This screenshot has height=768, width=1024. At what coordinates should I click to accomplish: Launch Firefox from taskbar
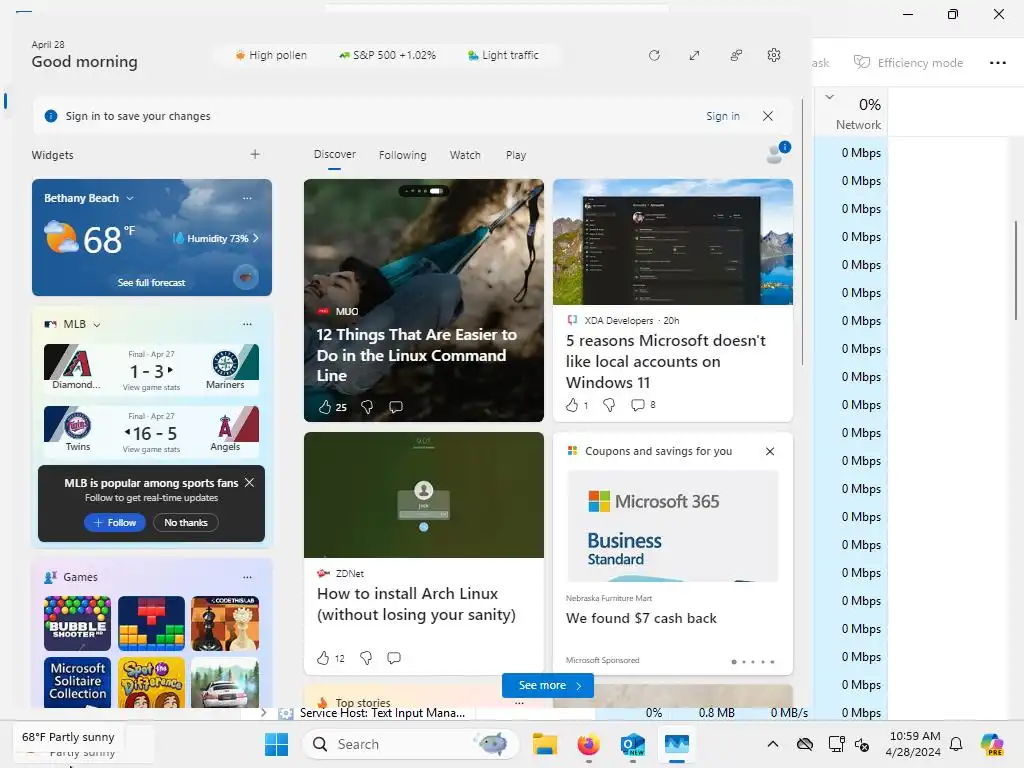click(588, 744)
